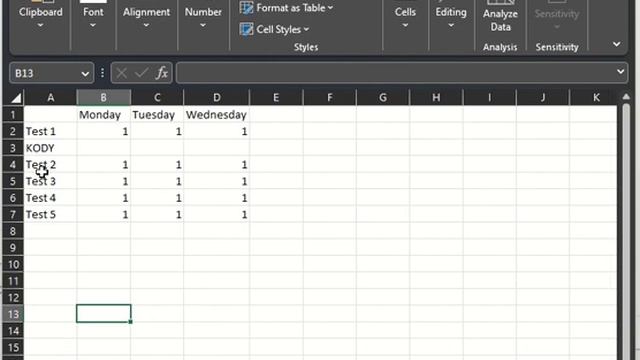Click the Cell Styles icon

[x=246, y=29]
